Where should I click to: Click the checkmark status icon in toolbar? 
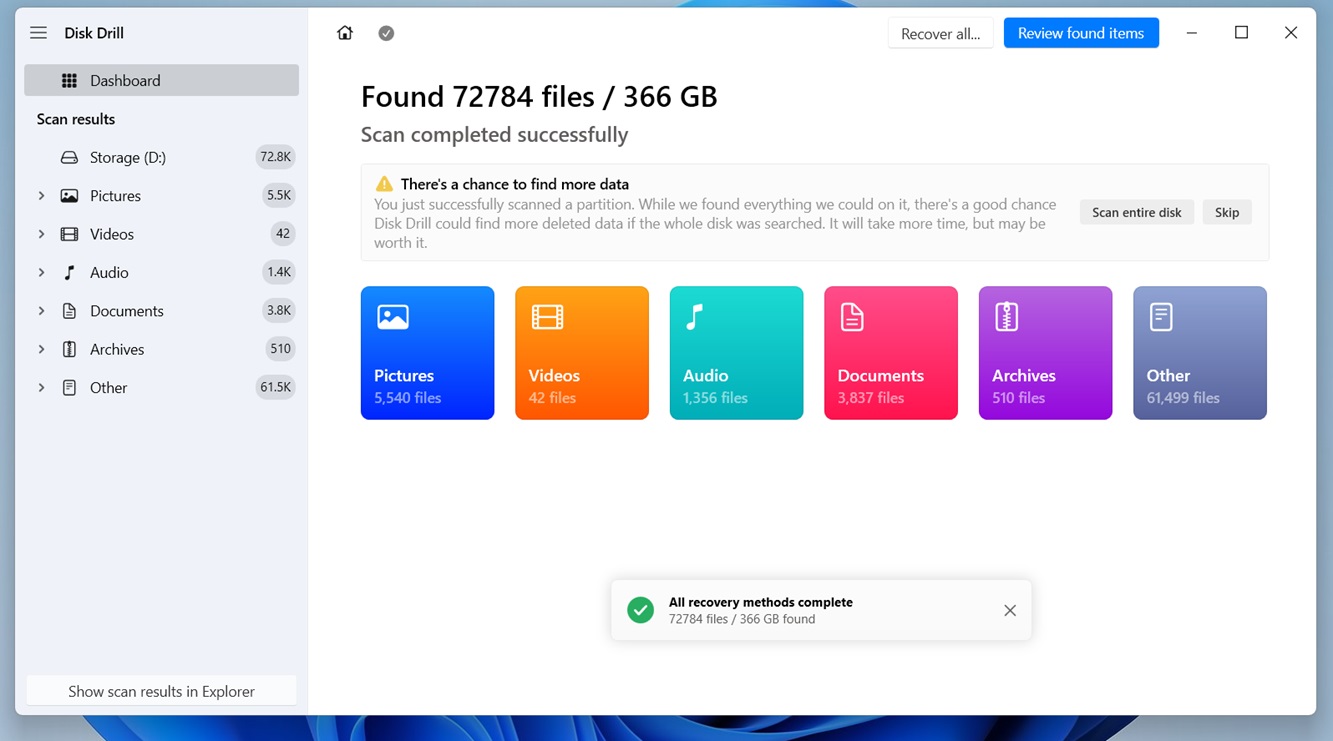[x=386, y=33]
